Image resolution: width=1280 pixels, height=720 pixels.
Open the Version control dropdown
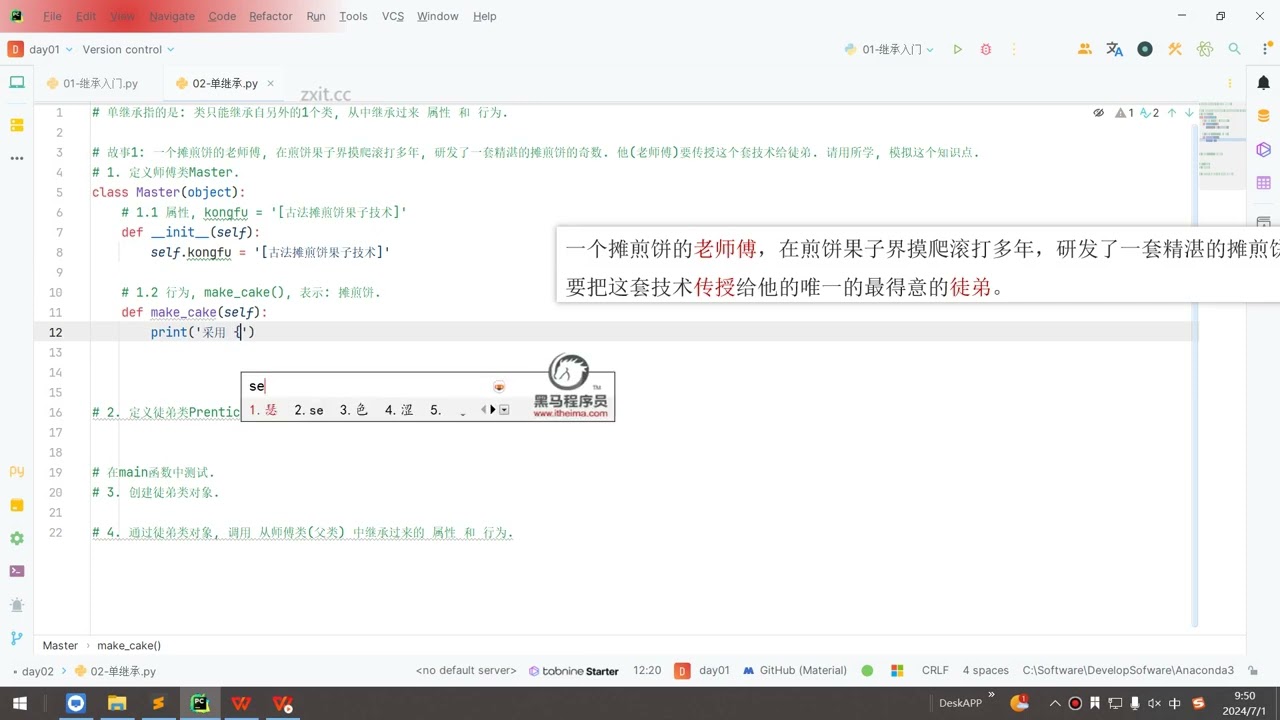[x=128, y=49]
